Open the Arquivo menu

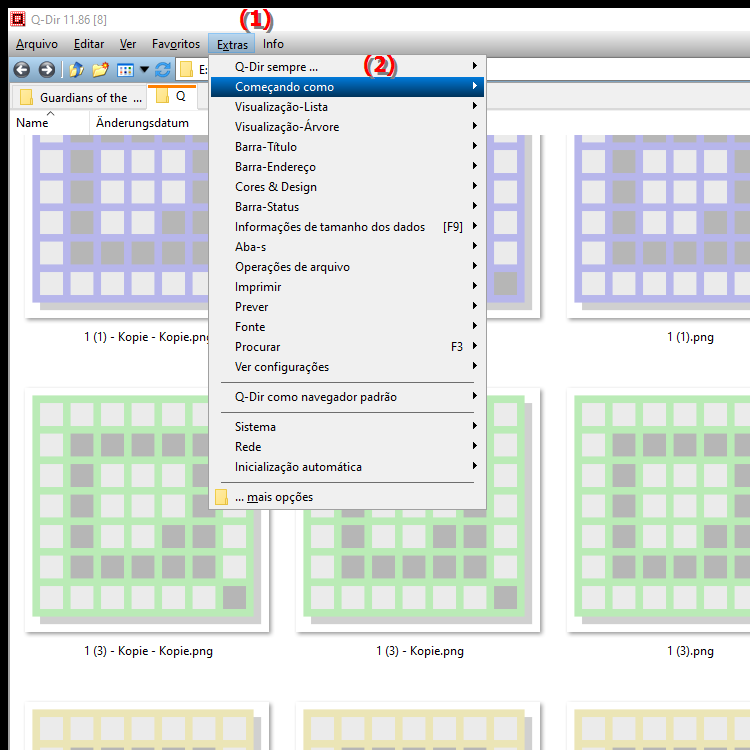pos(37,44)
